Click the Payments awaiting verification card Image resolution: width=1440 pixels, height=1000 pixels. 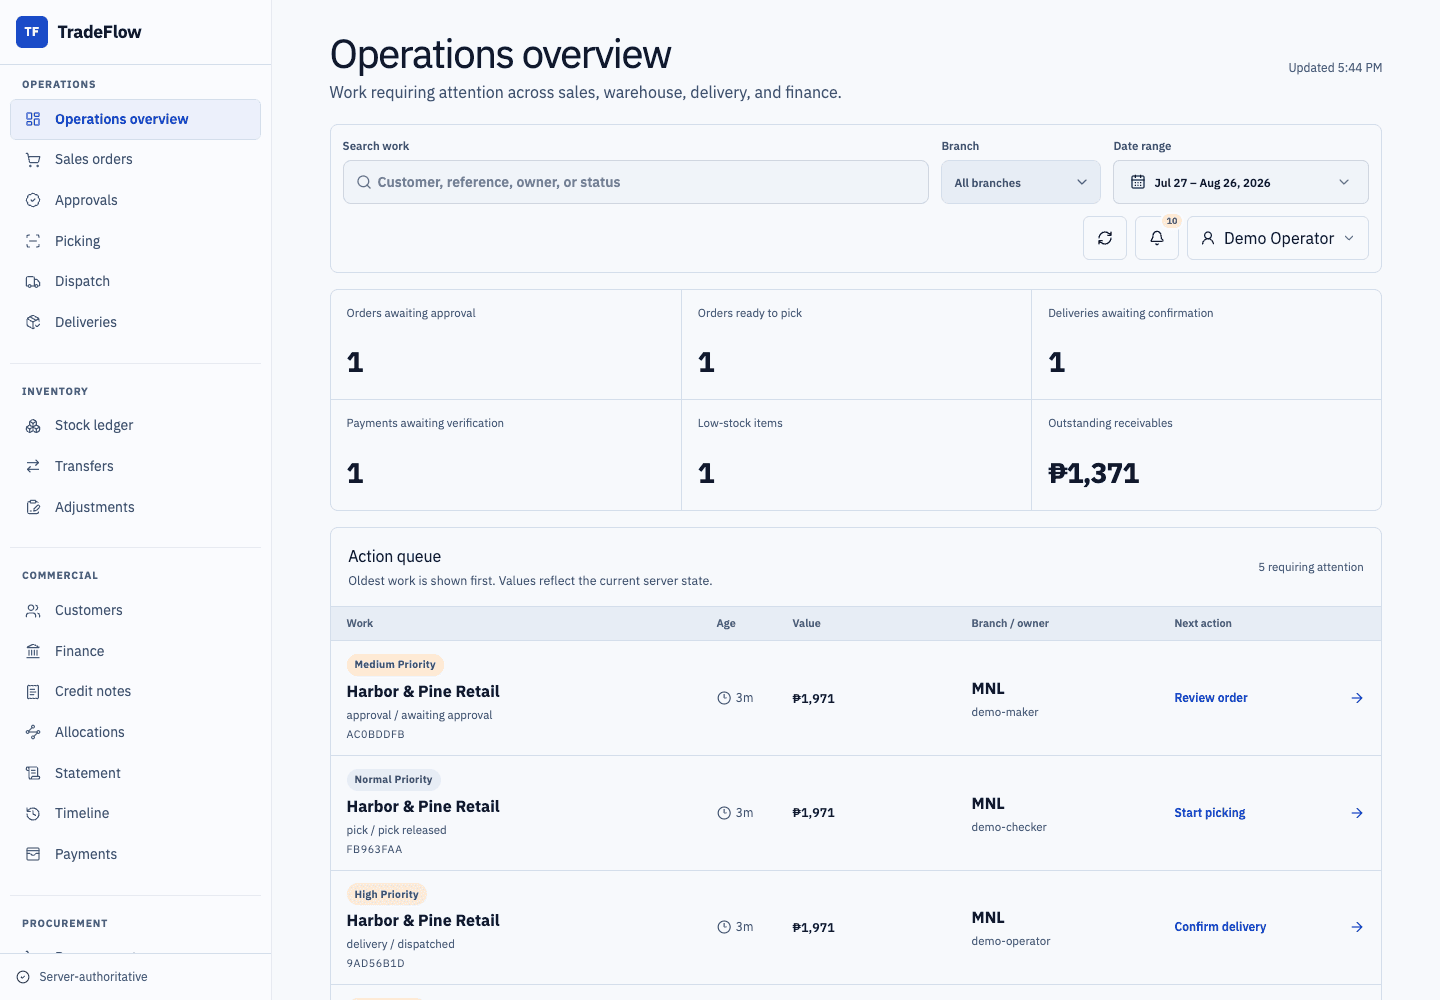(506, 455)
